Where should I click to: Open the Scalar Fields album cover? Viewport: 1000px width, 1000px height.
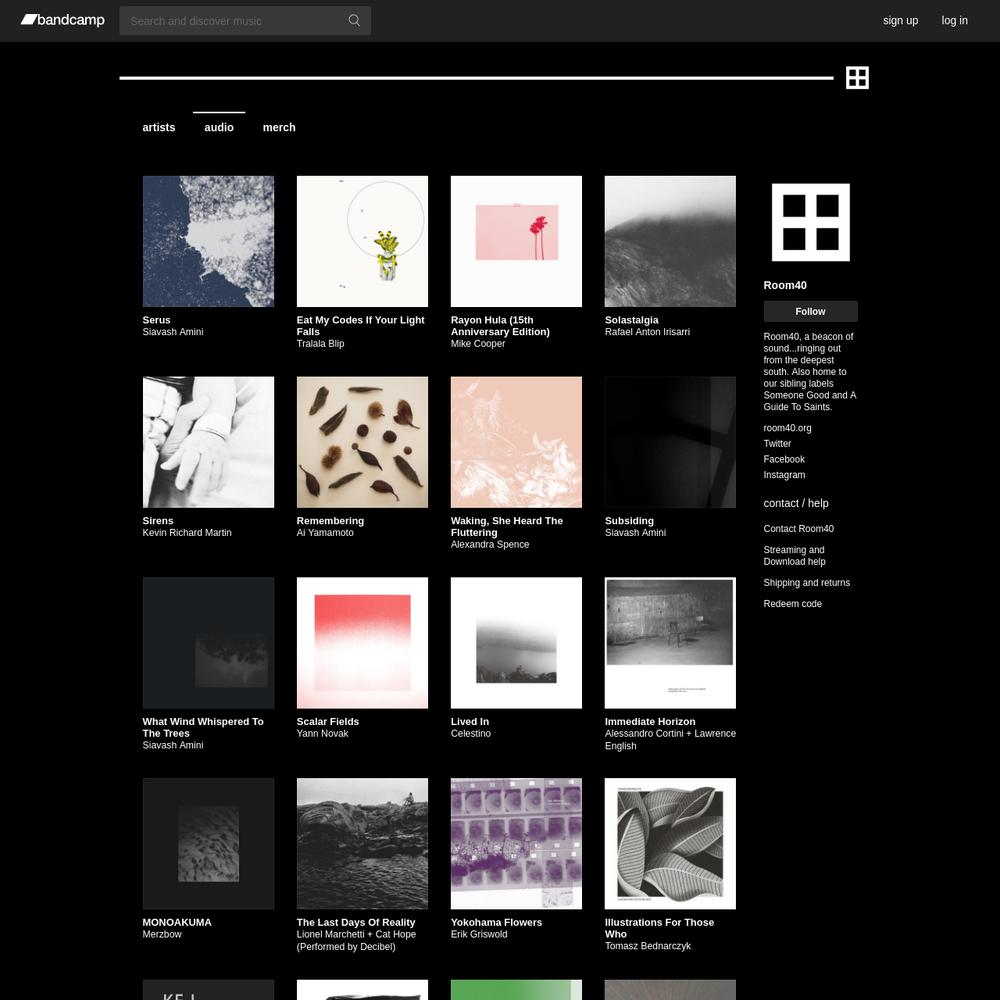[362, 643]
